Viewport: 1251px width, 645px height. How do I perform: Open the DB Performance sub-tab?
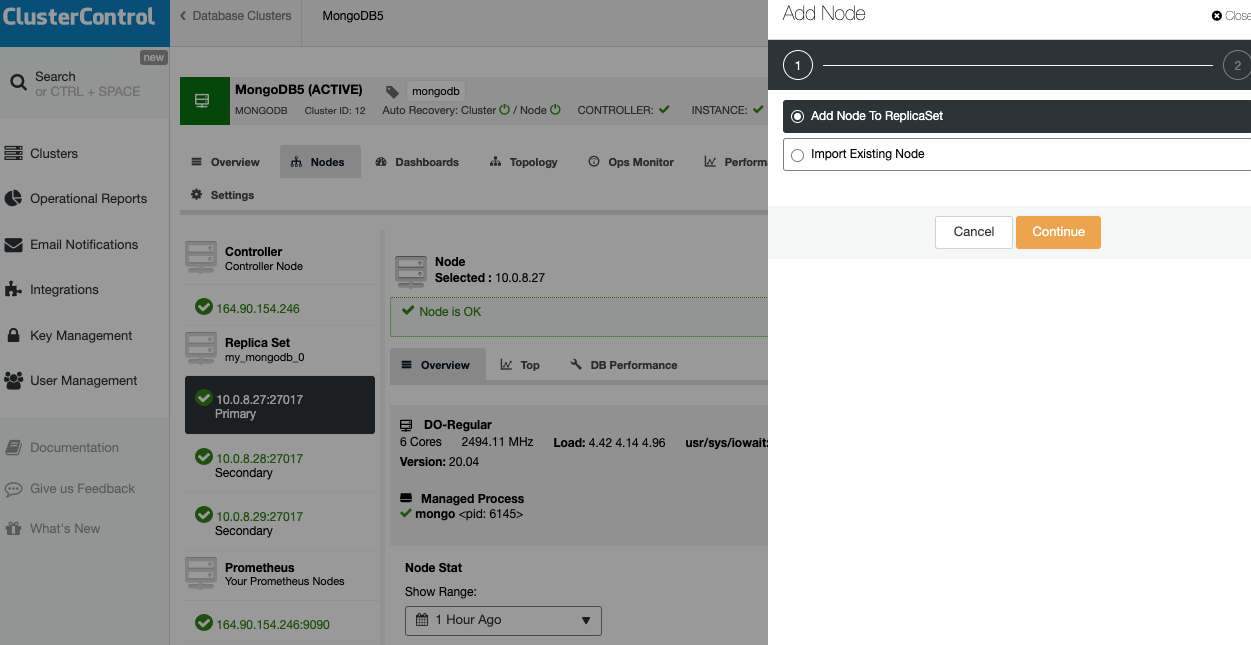(x=624, y=365)
